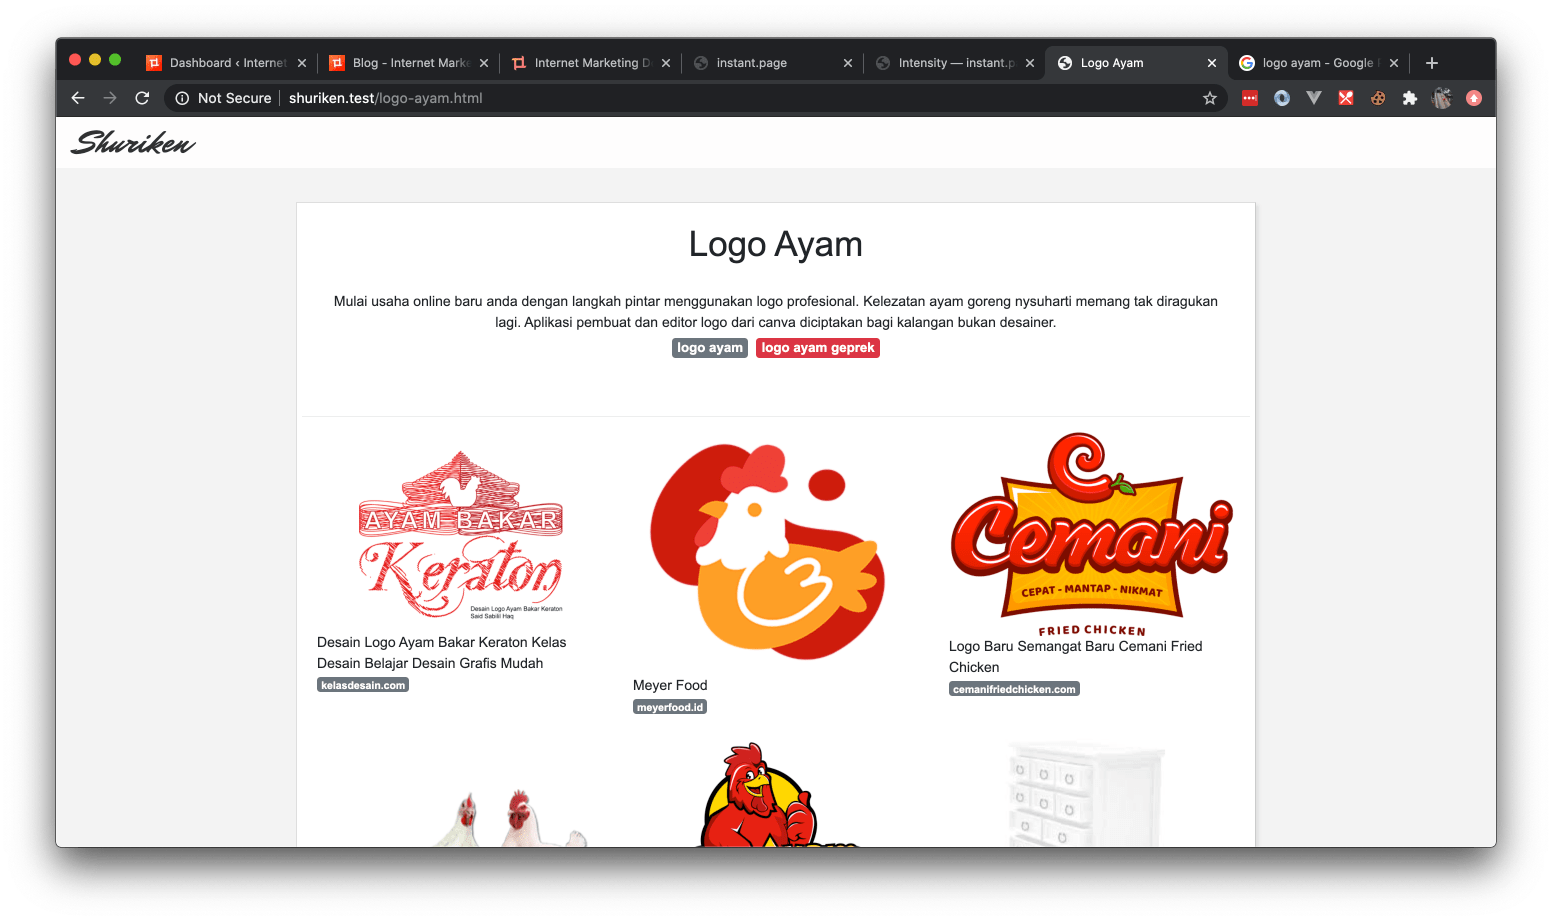Open the Extensions puzzle piece menu
This screenshot has height=921, width=1552.
click(x=1410, y=98)
